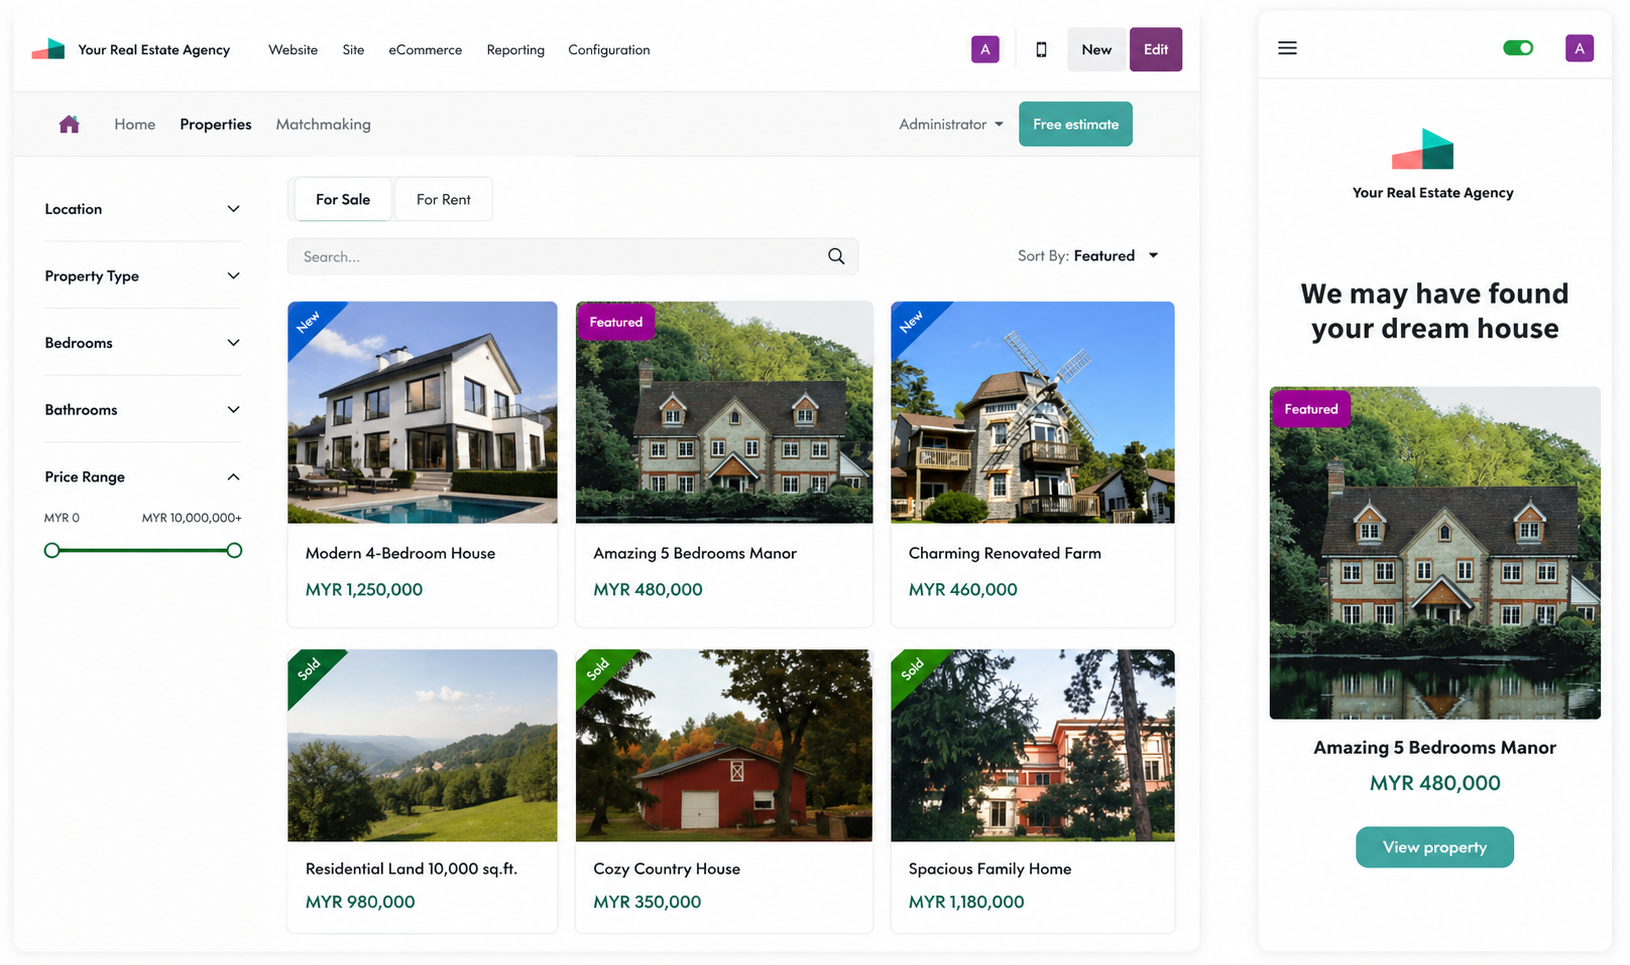Image resolution: width=1630 pixels, height=965 pixels.
Task: Click the agency logo in top bar
Action: click(48, 50)
